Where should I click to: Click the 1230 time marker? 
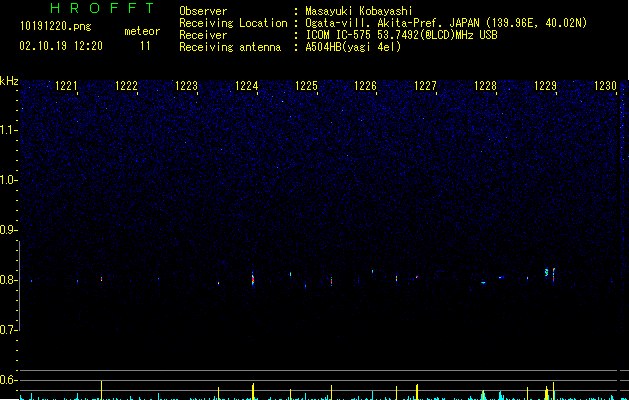(x=605, y=86)
